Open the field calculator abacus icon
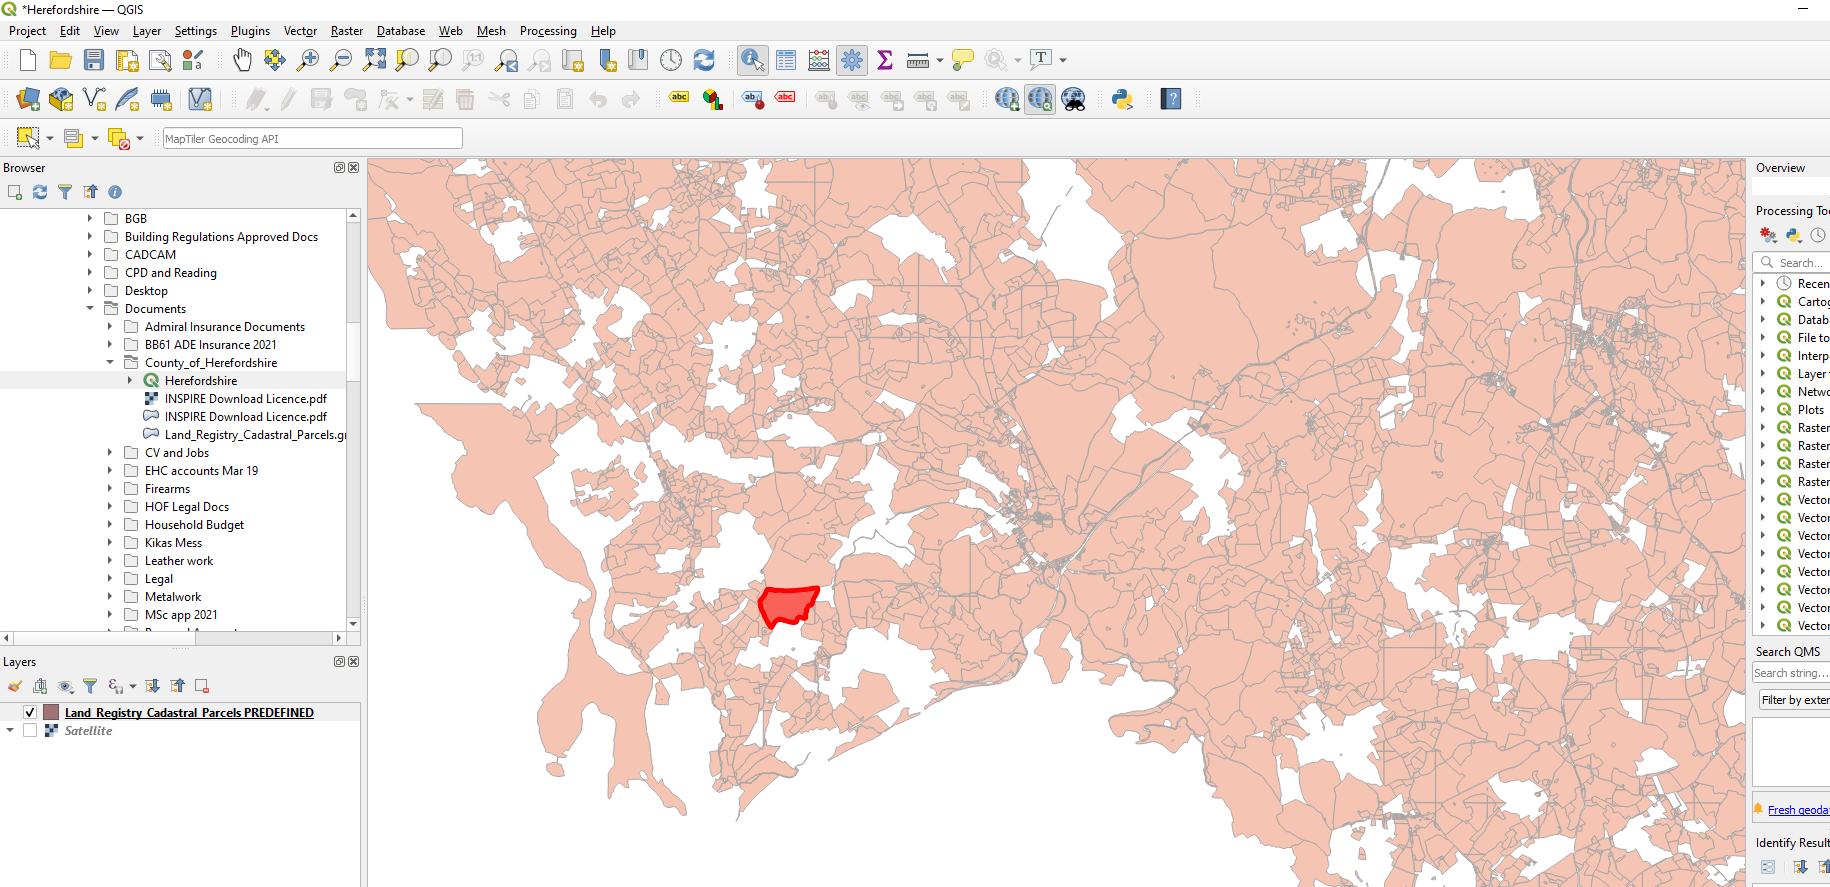This screenshot has width=1830, height=887. coord(819,60)
